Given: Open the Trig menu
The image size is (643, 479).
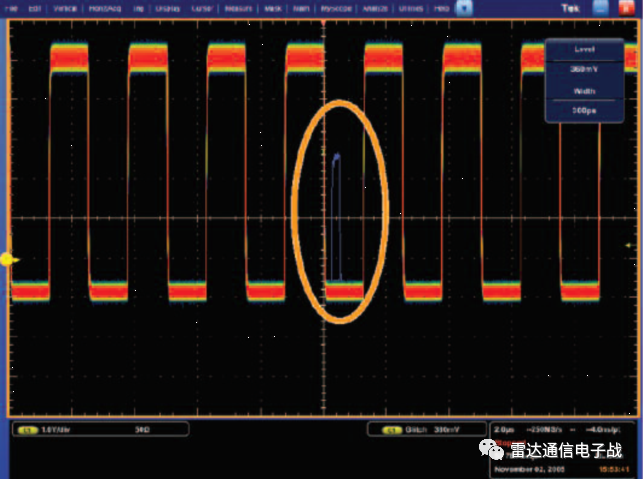Looking at the screenshot, I should (138, 8).
